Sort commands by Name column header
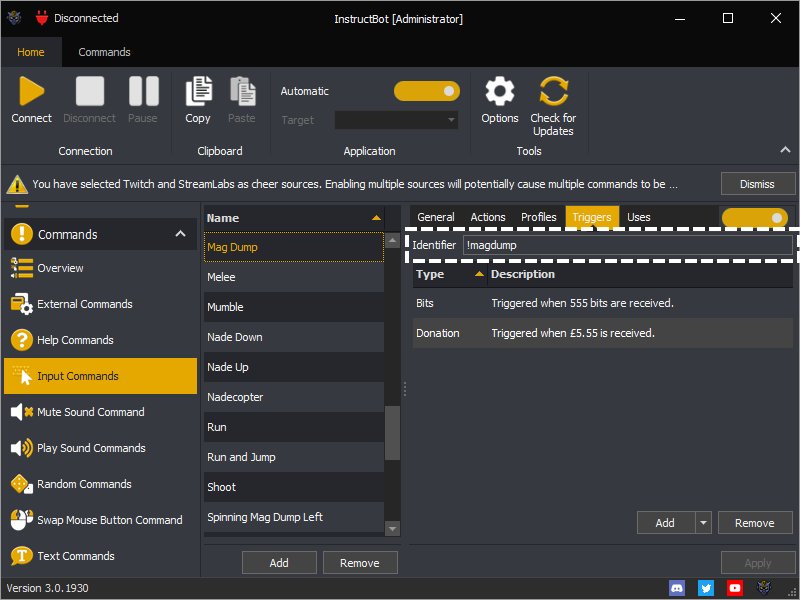801x600 pixels. tap(294, 218)
